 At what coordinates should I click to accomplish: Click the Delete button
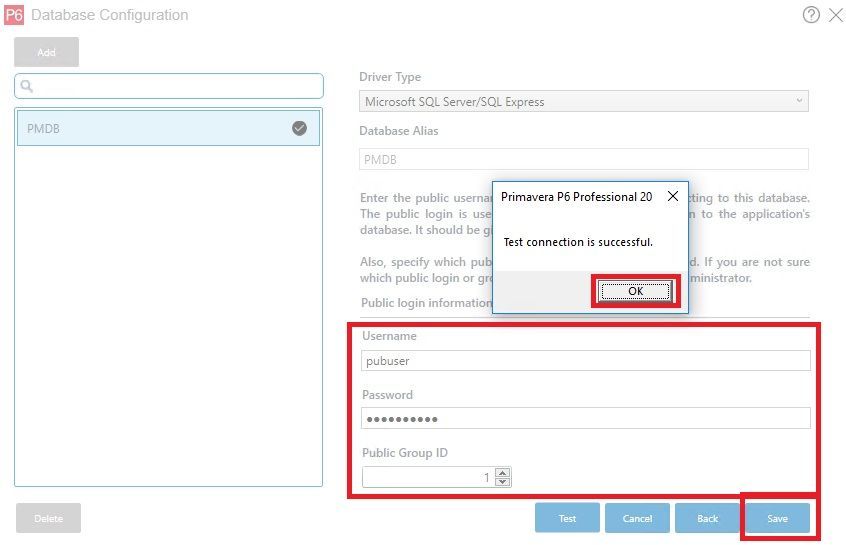[x=49, y=518]
